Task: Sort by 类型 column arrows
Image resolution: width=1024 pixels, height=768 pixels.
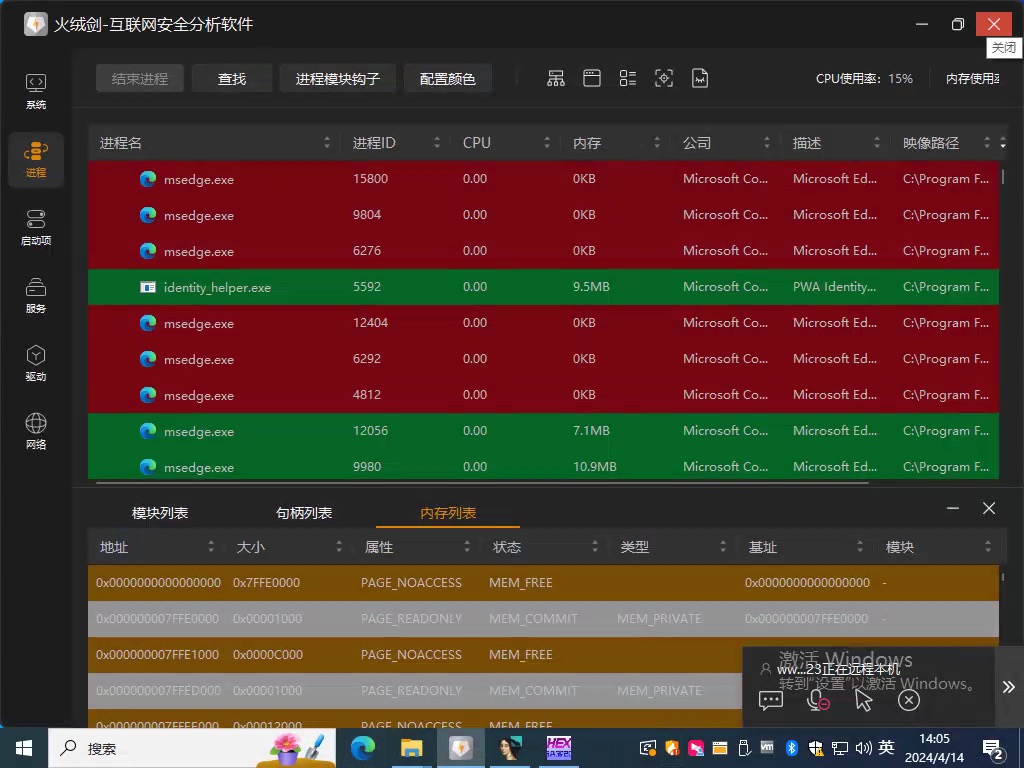Action: 723,547
